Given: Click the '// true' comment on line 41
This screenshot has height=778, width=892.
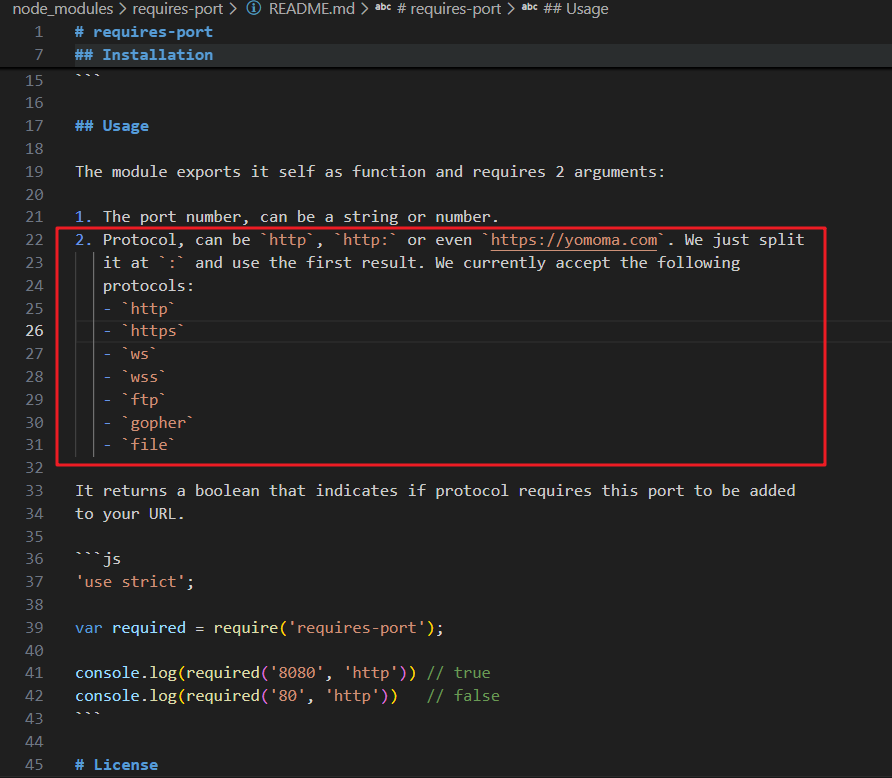Looking at the screenshot, I should point(459,673).
